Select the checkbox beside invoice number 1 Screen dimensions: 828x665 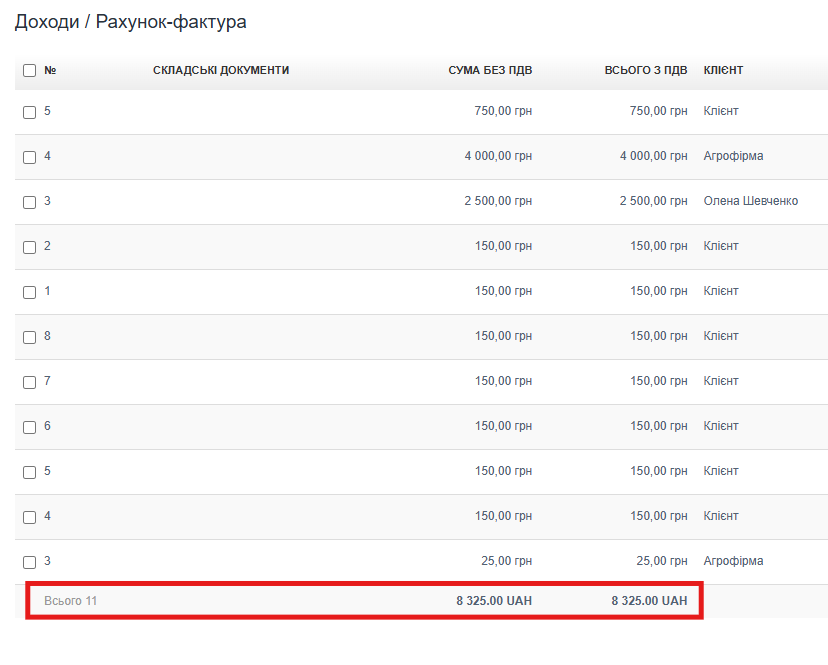pyautogui.click(x=29, y=292)
